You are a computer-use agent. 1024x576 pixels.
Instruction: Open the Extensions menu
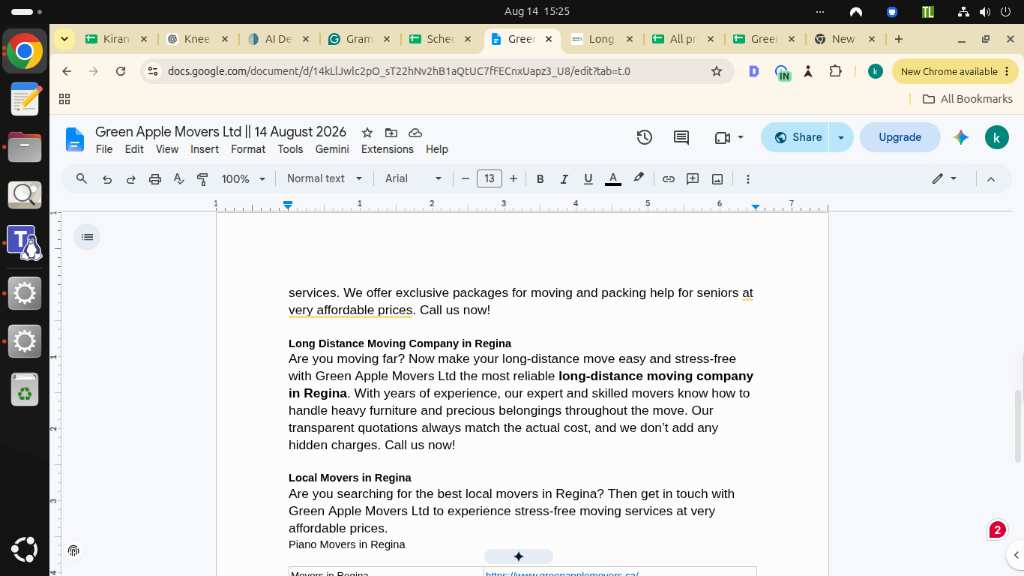[387, 149]
